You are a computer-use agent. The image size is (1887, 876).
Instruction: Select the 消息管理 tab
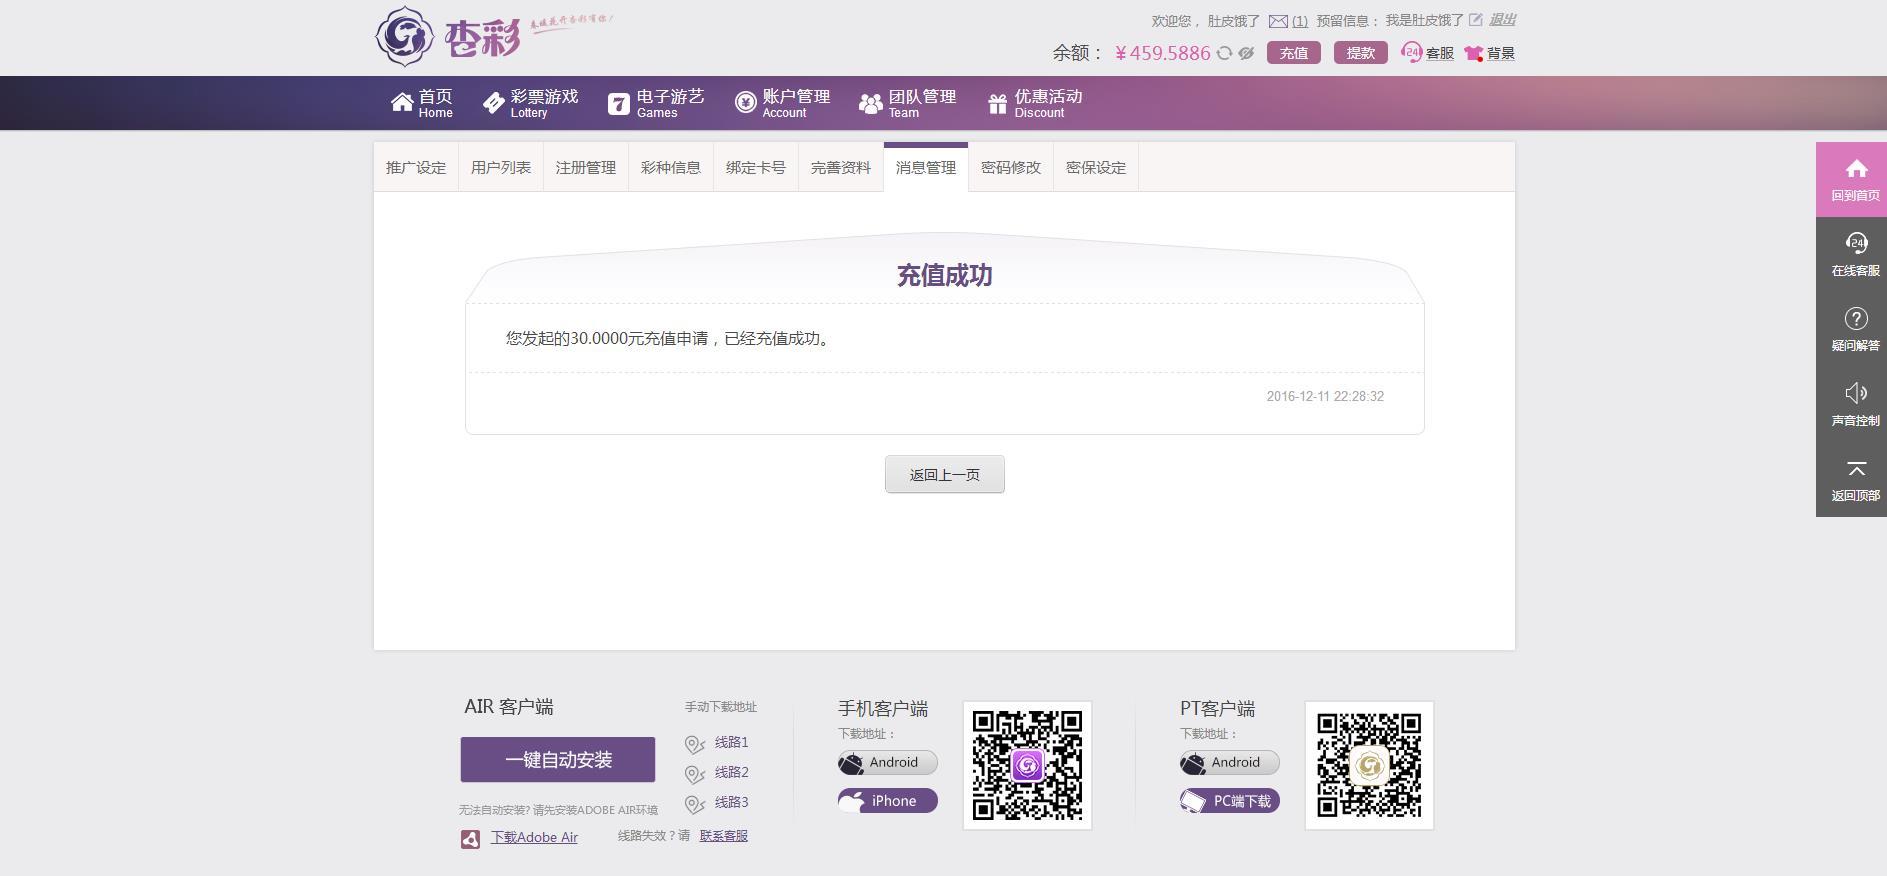(926, 167)
